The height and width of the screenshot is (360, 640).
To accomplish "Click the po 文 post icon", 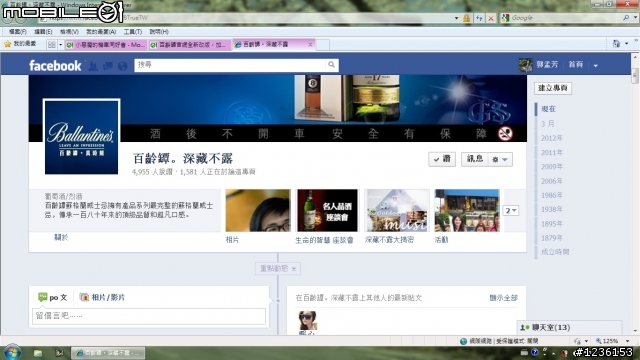I will click(42, 297).
